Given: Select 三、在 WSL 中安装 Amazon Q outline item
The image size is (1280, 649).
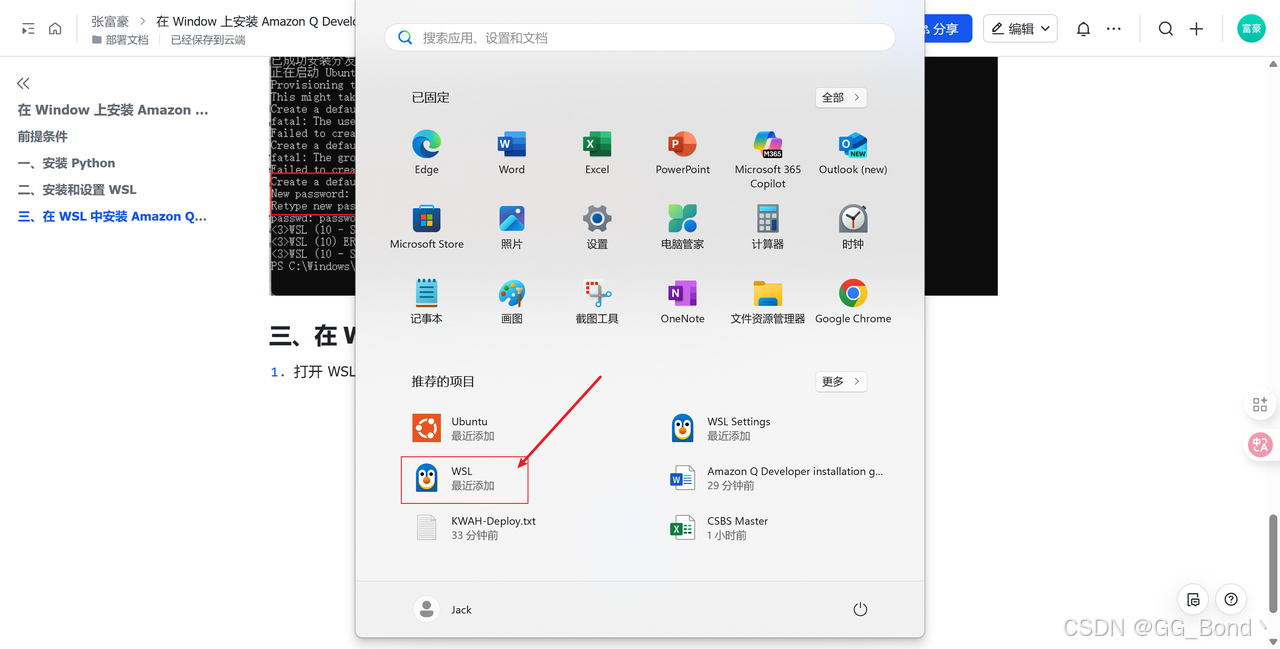Looking at the screenshot, I should [113, 216].
